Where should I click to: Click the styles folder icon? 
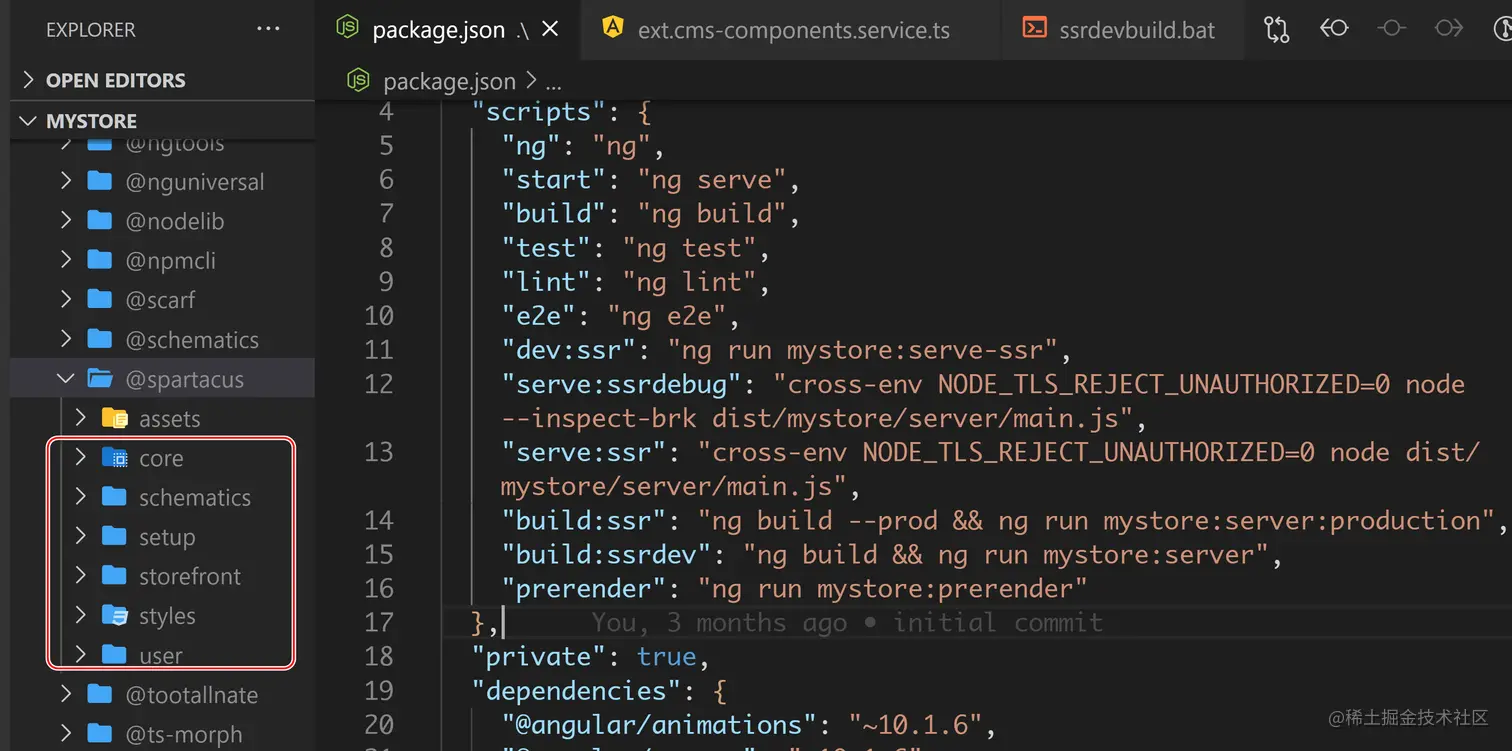click(x=115, y=616)
